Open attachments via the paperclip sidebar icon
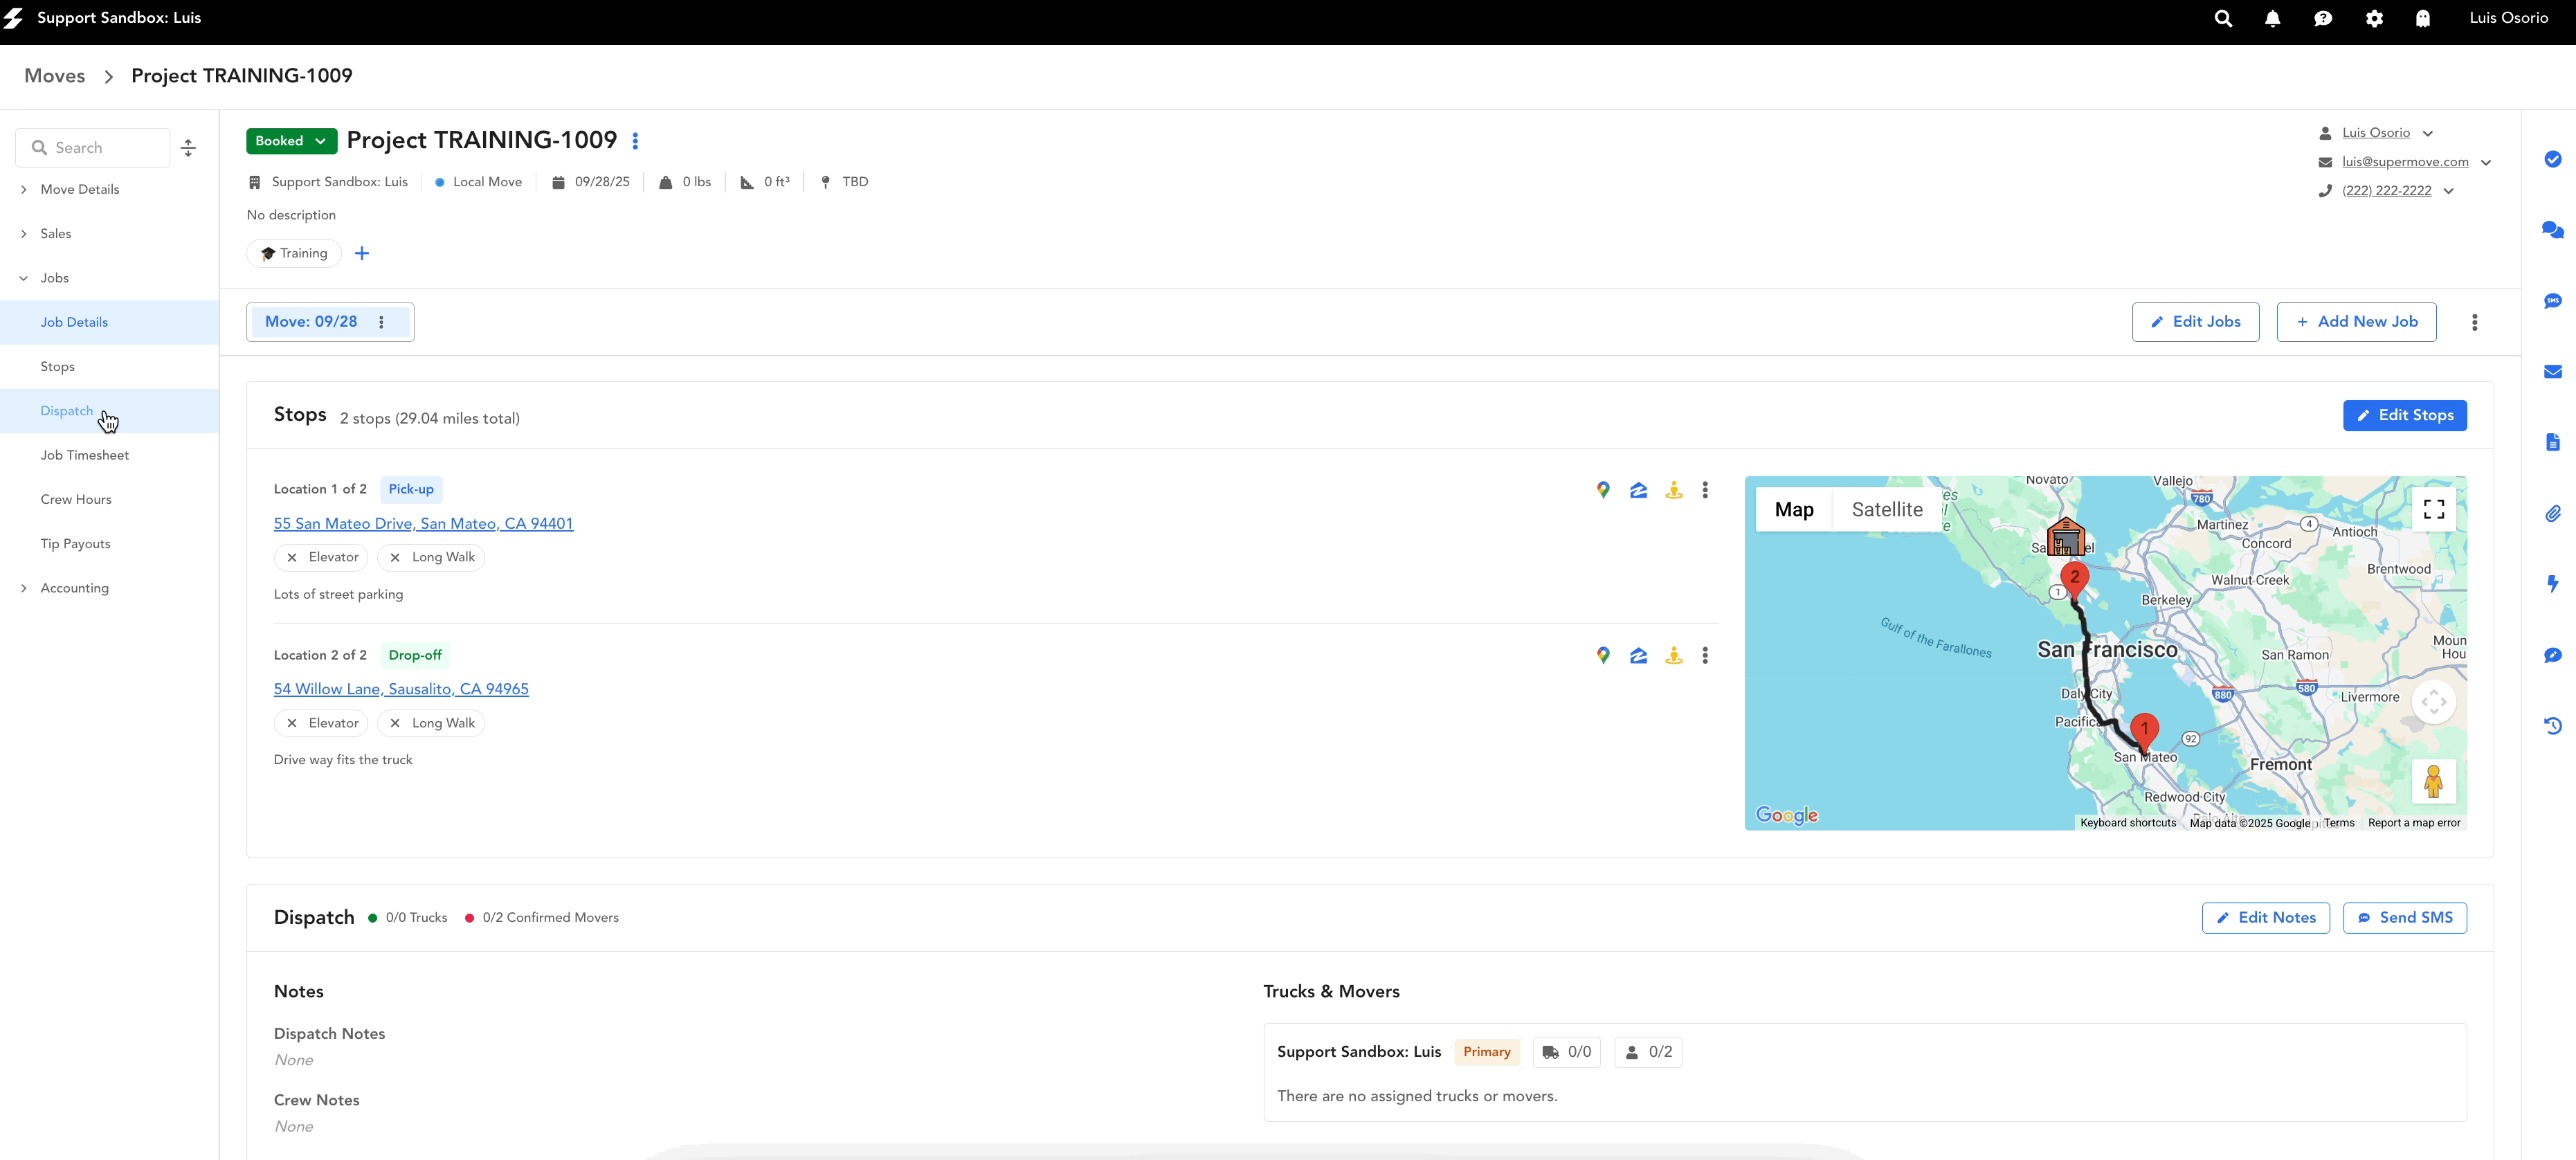This screenshot has height=1160, width=2576. coord(2553,513)
